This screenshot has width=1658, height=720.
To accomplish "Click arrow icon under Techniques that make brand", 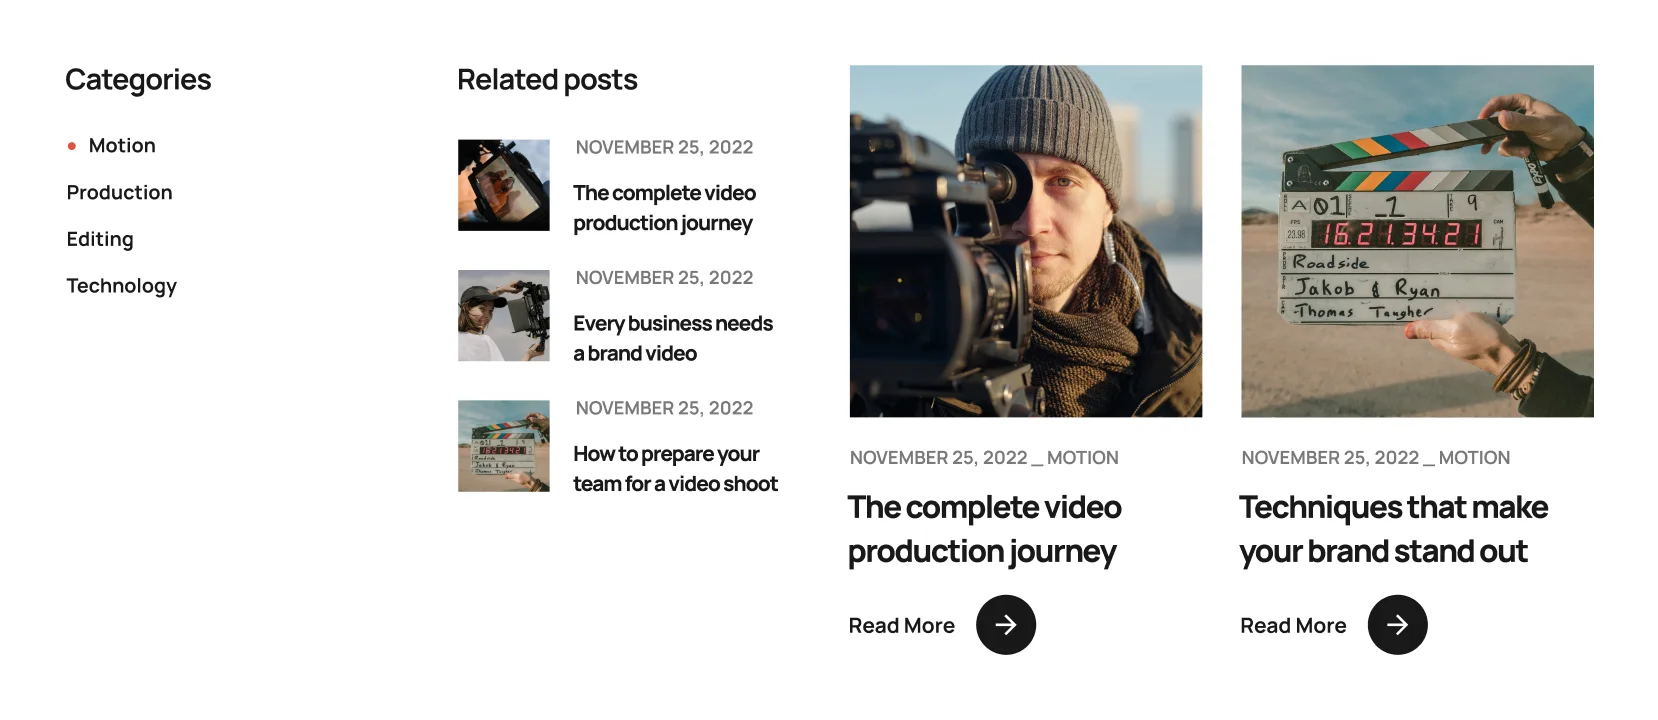I will point(1398,625).
